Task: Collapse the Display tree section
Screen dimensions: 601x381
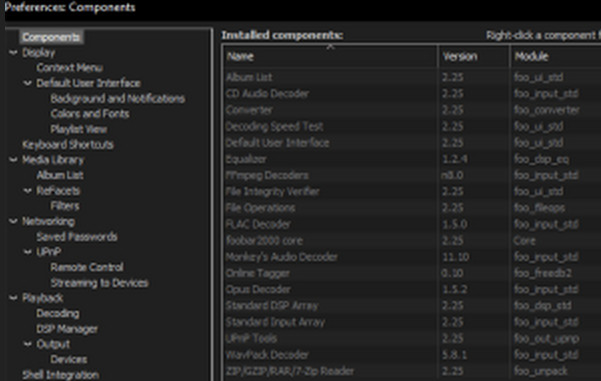Action: coord(13,53)
